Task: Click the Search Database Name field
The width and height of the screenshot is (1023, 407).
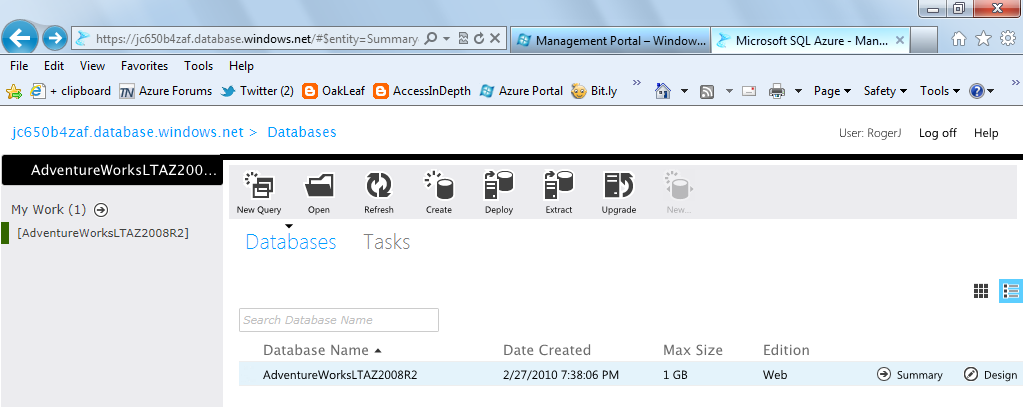Action: click(339, 320)
